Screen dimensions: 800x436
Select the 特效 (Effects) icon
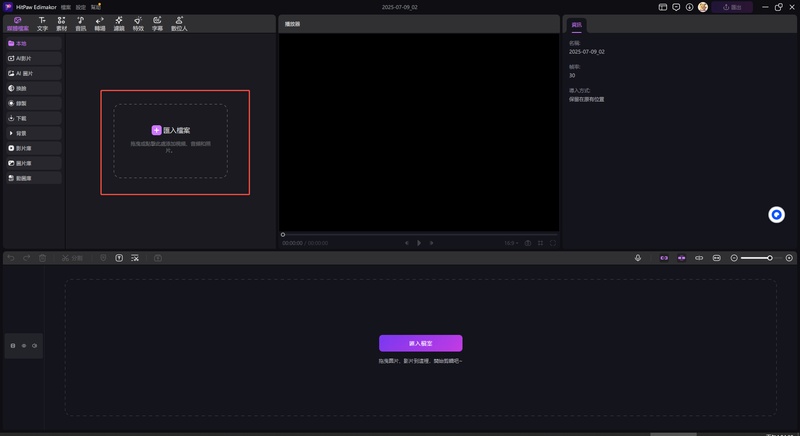pyautogui.click(x=138, y=24)
